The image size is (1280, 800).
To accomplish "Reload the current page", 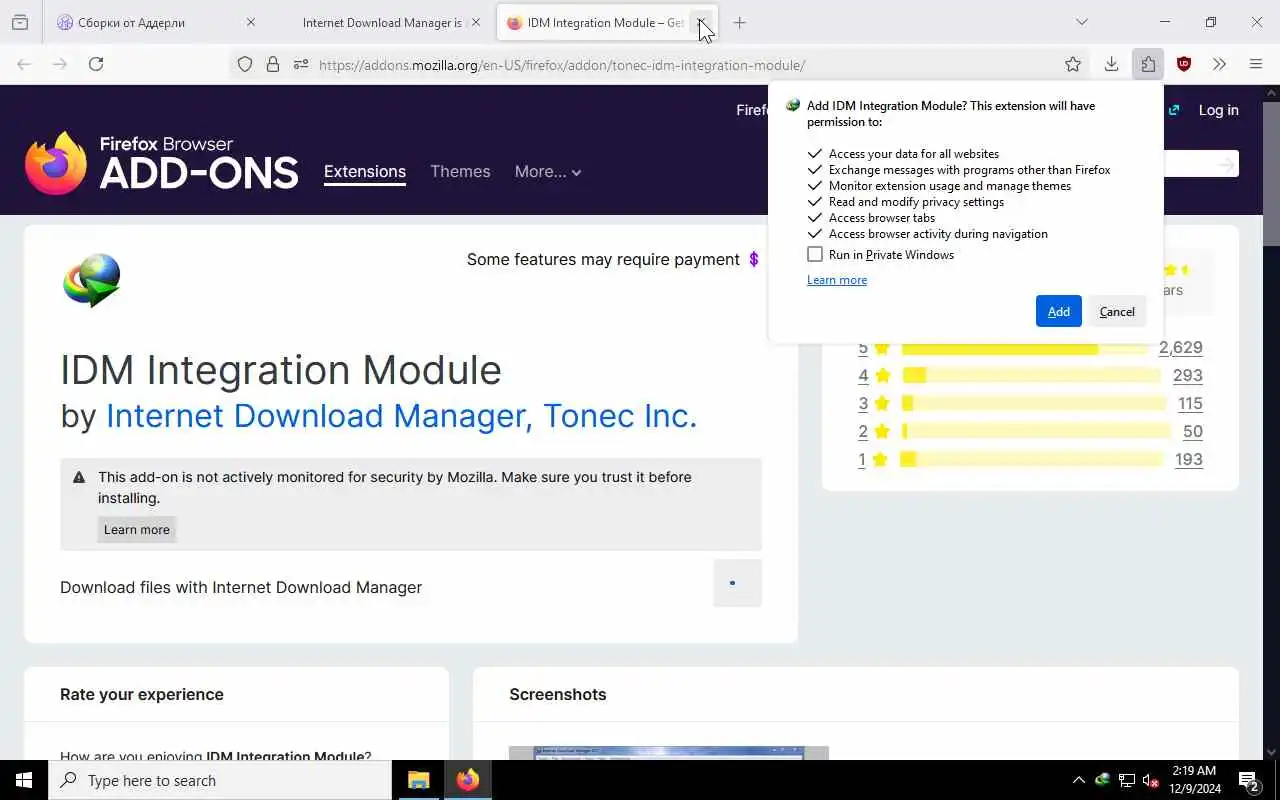I will tap(96, 64).
